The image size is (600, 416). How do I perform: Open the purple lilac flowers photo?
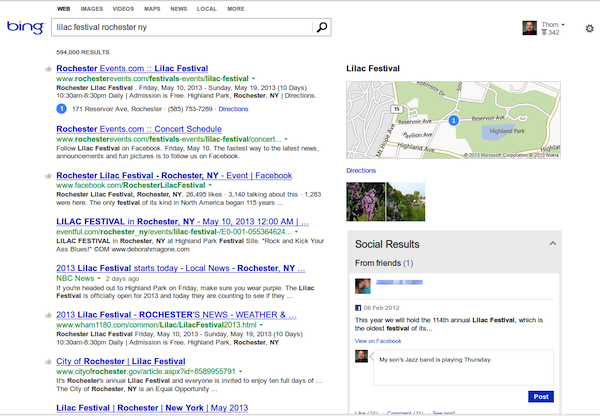pyautogui.click(x=365, y=202)
